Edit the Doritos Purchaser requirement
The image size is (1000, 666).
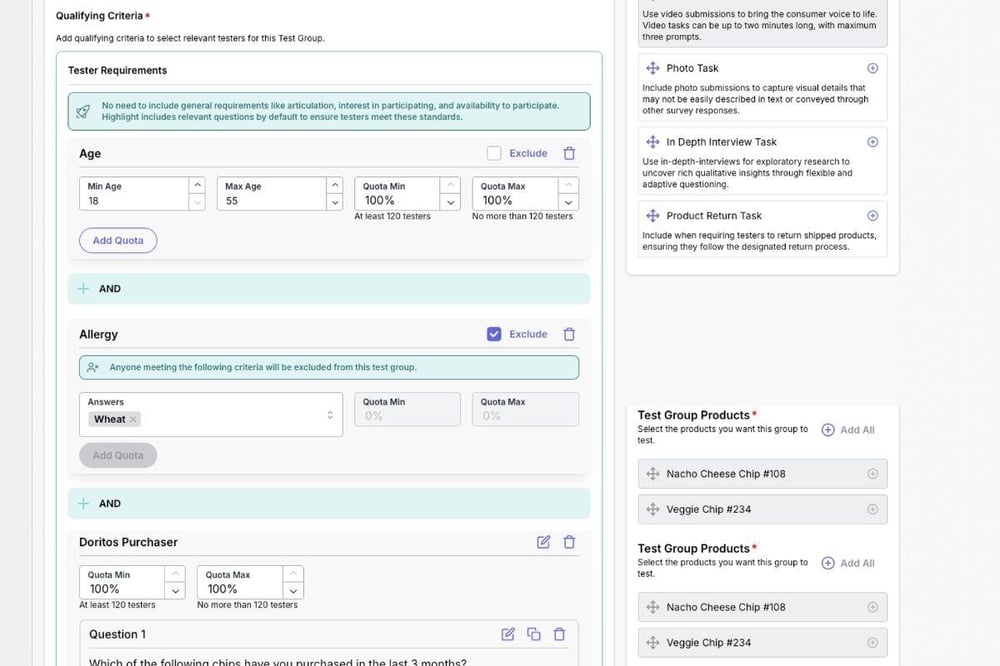[x=543, y=542]
